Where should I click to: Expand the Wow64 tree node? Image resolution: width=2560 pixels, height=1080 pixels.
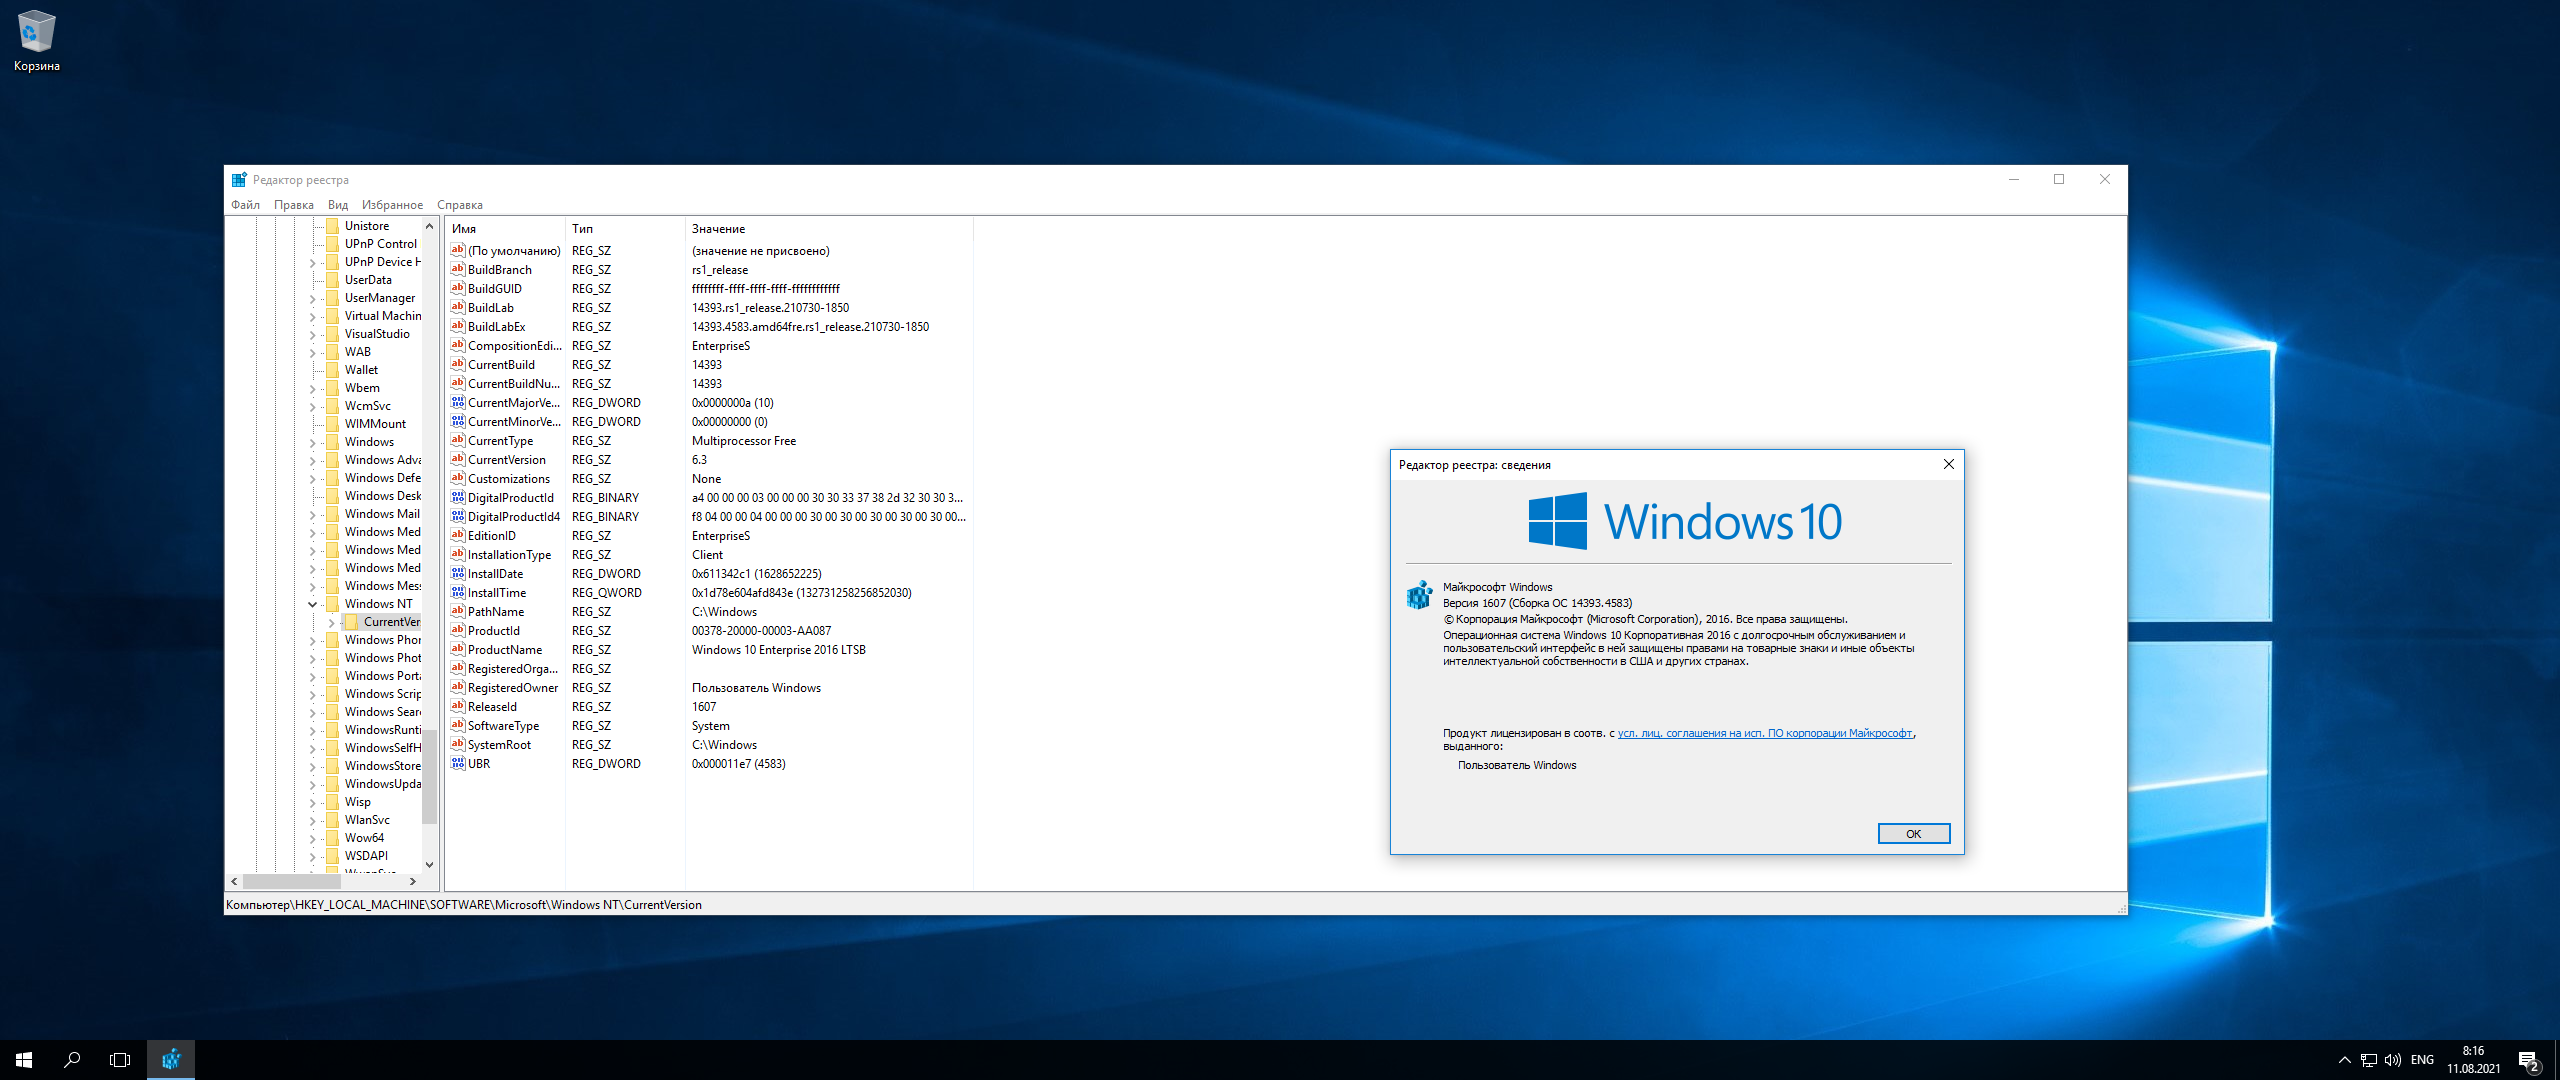tap(312, 838)
